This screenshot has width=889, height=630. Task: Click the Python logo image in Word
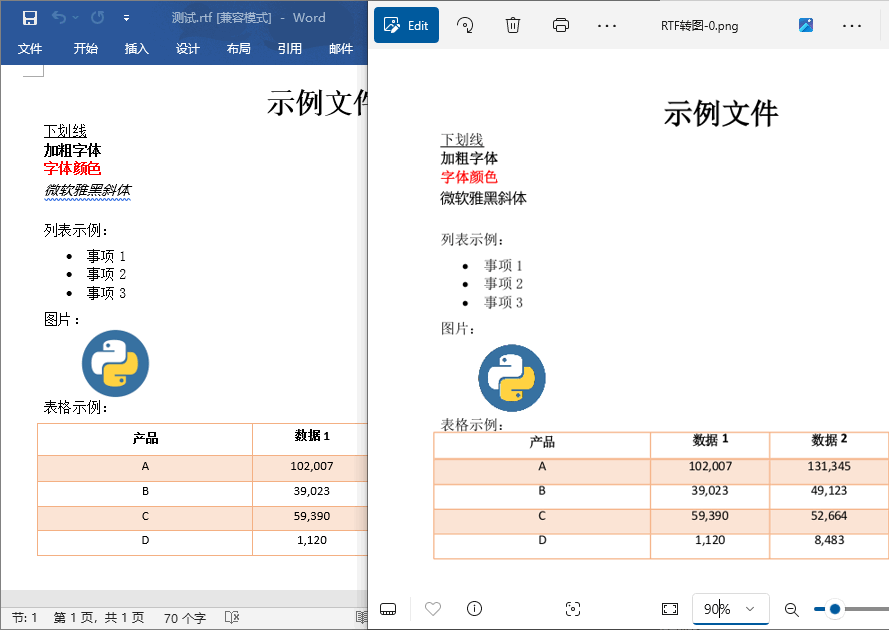[115, 363]
